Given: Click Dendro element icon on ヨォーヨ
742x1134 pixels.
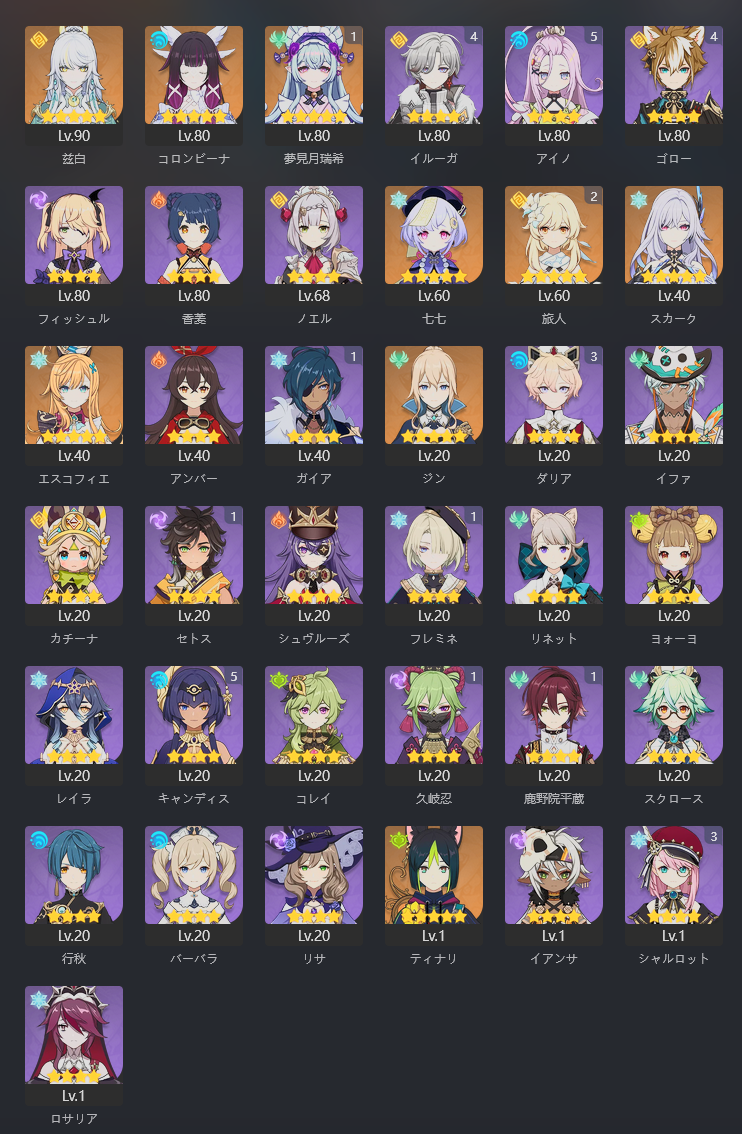Looking at the screenshot, I should tap(639, 519).
